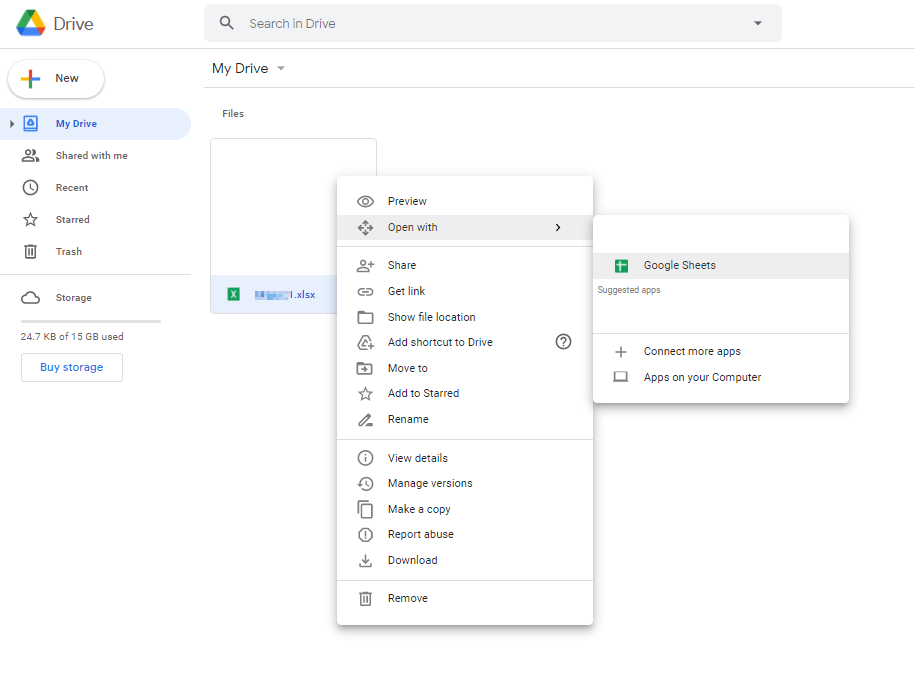Viewport: 915px width, 697px height.
Task: Click the Apps on your Computer laptop icon
Action: [x=620, y=377]
